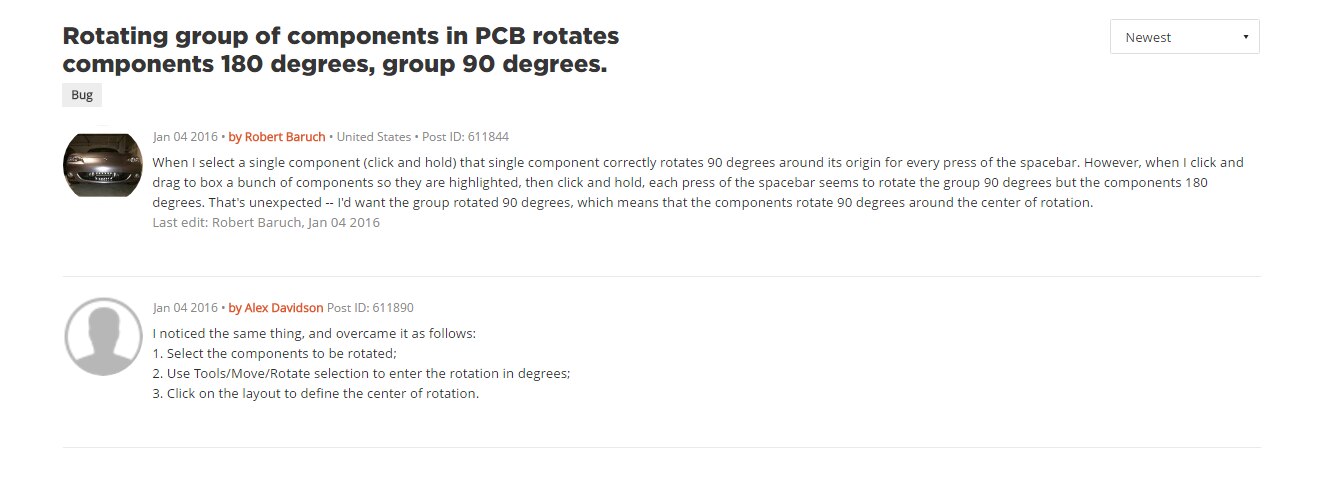Click the Last edit note

pyautogui.click(x=266, y=223)
